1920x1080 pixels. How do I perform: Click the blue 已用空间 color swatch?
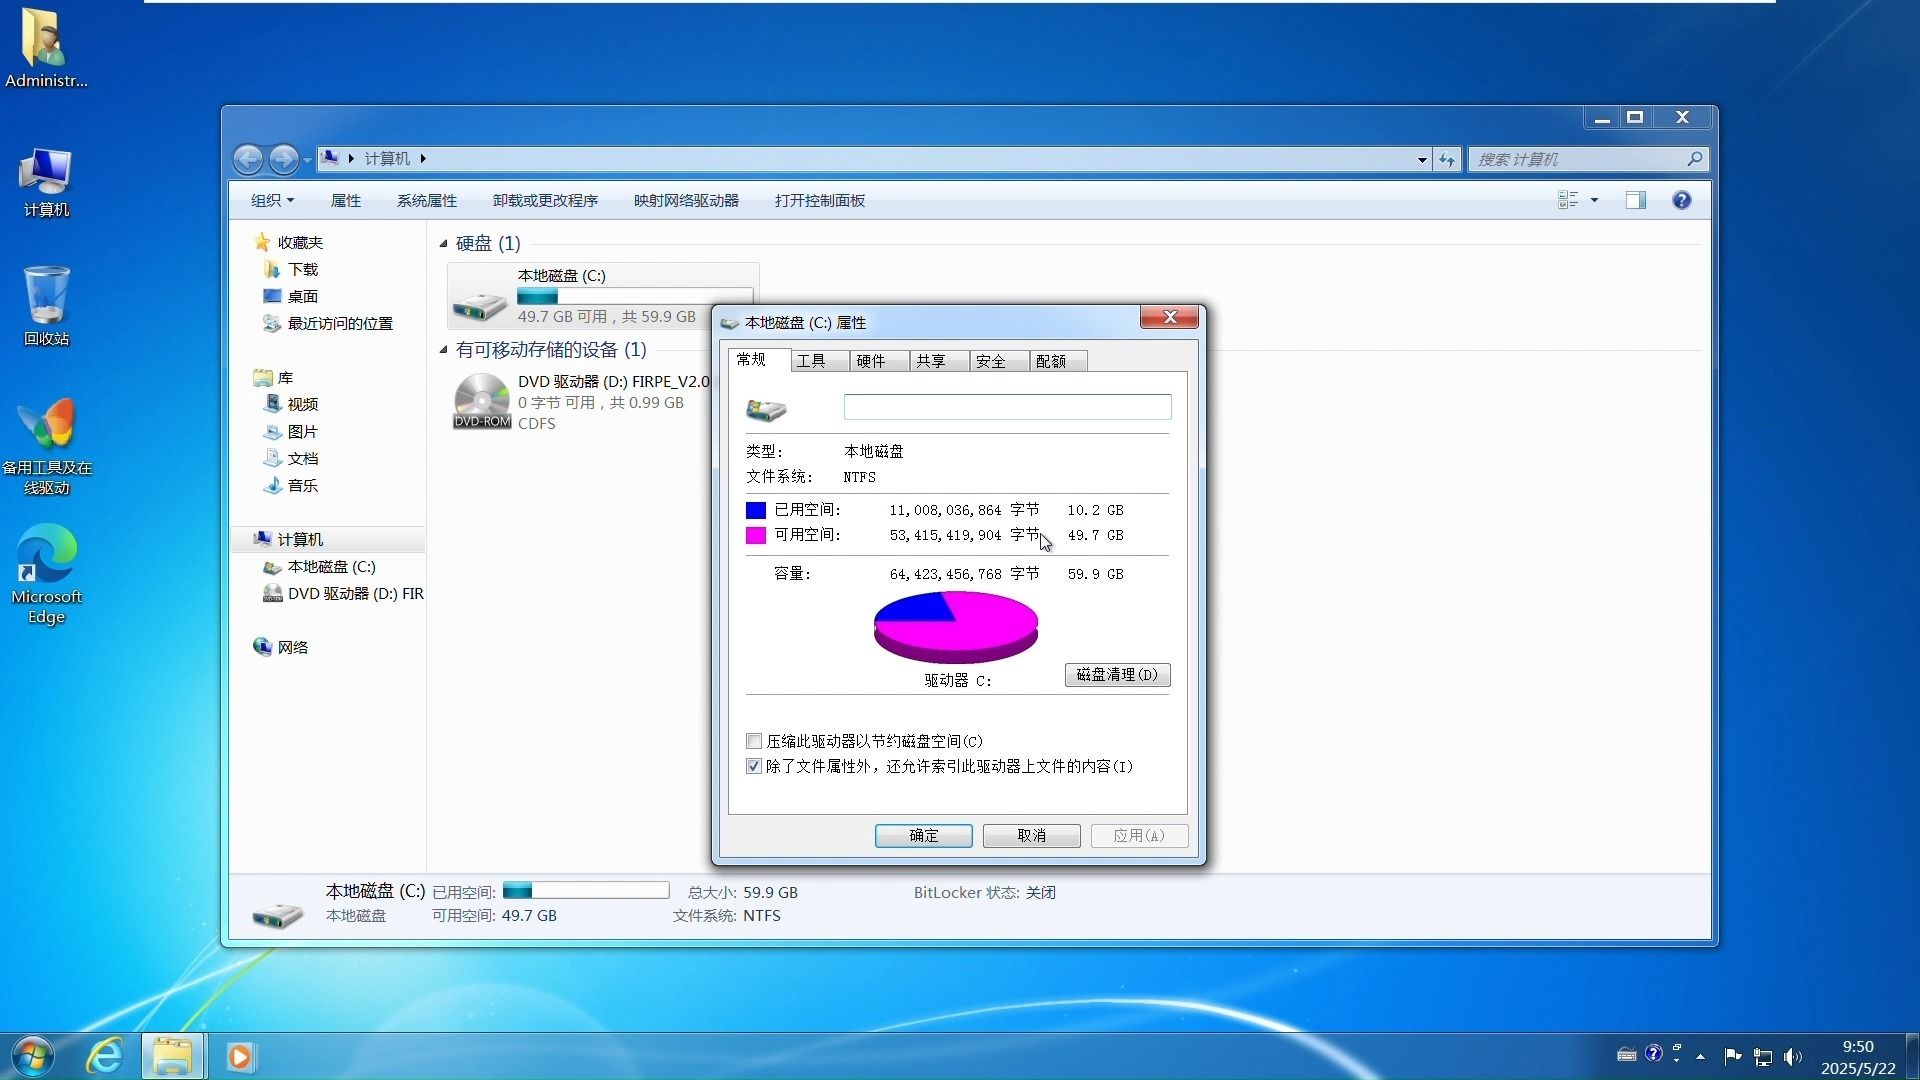click(x=756, y=510)
